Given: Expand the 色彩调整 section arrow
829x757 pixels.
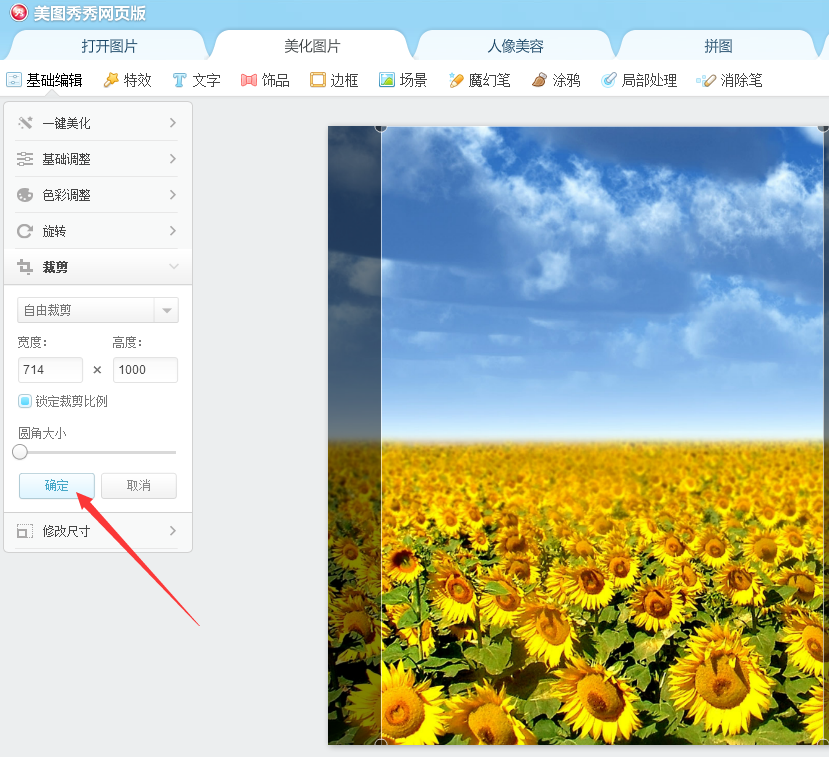Looking at the screenshot, I should click(172, 195).
